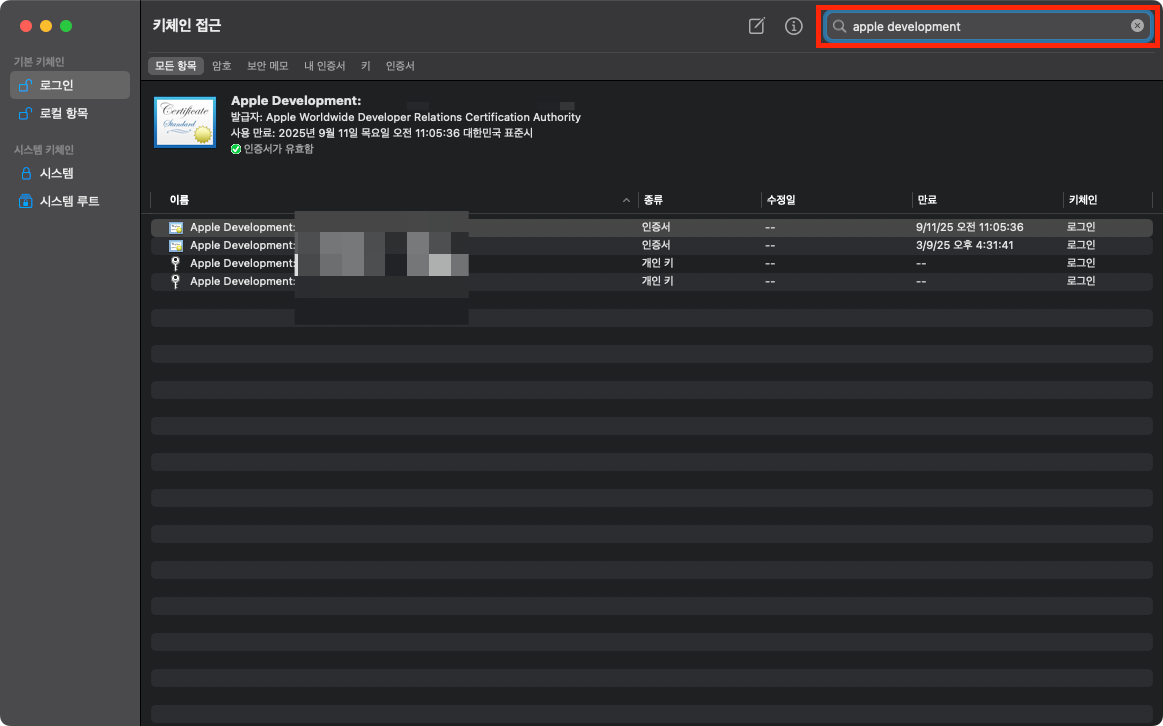This screenshot has width=1163, height=726.
Task: Click the magnifier icon in the search field
Action: pyautogui.click(x=839, y=26)
